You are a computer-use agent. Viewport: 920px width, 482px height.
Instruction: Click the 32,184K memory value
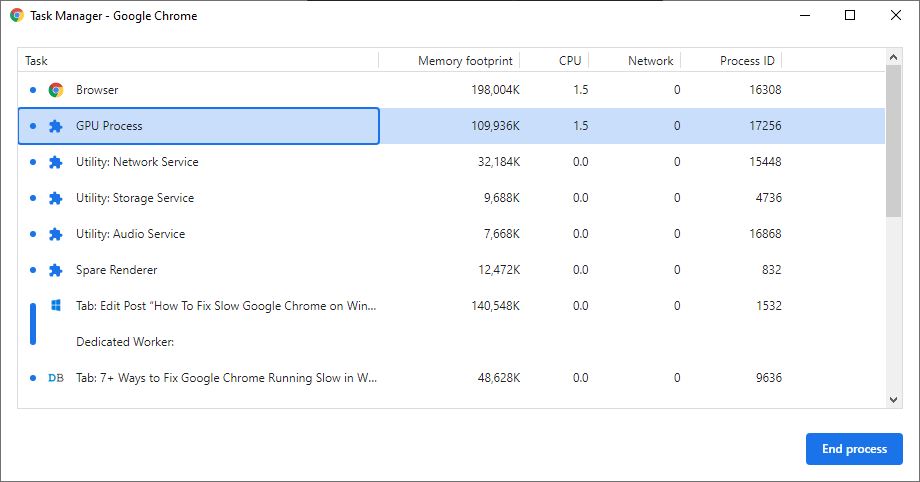click(x=499, y=162)
